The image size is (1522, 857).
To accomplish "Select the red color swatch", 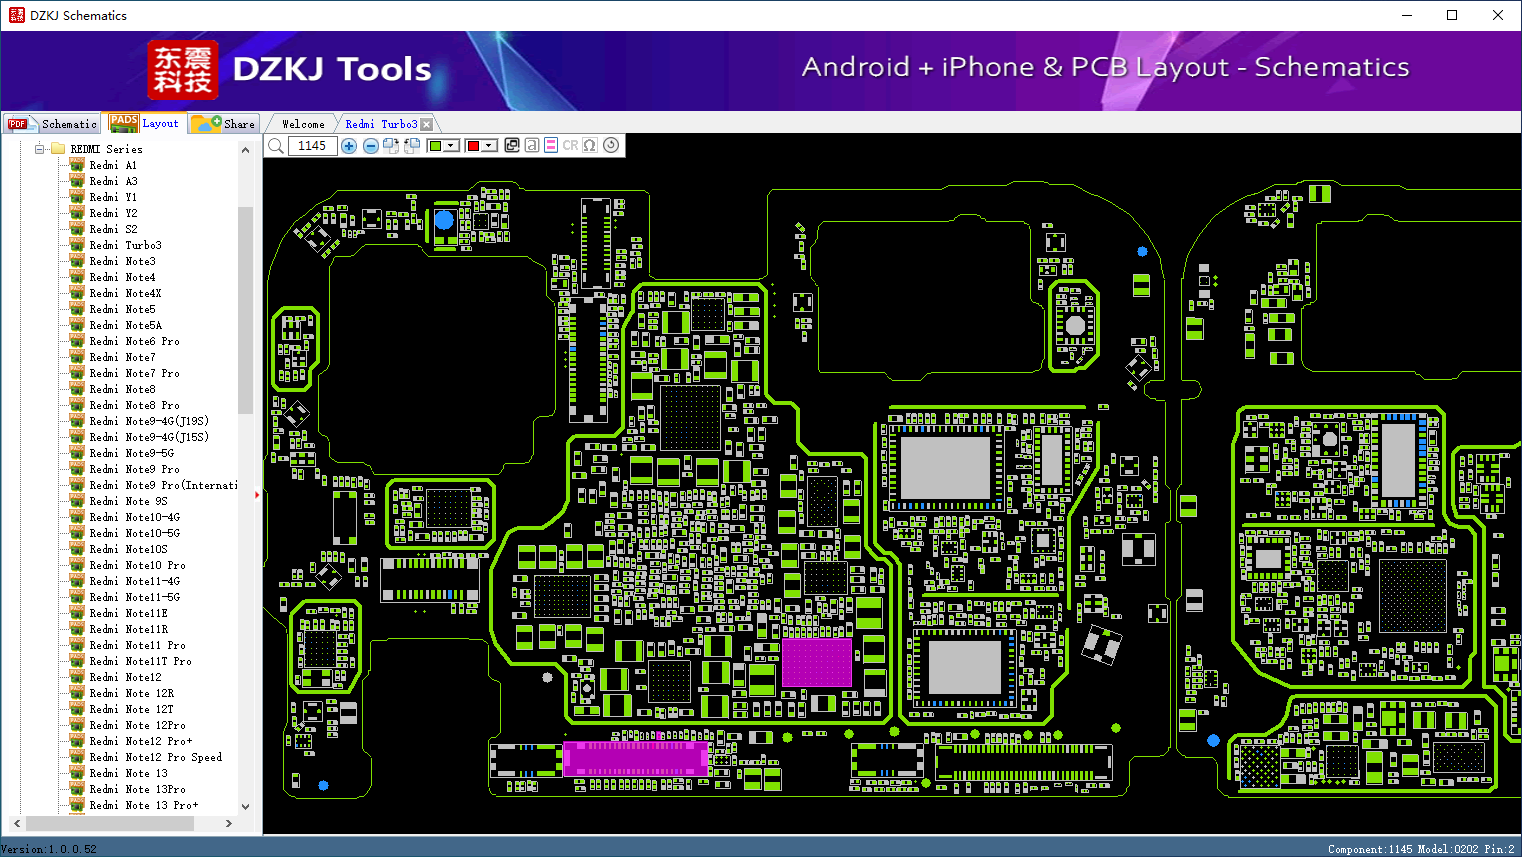I will (x=473, y=146).
